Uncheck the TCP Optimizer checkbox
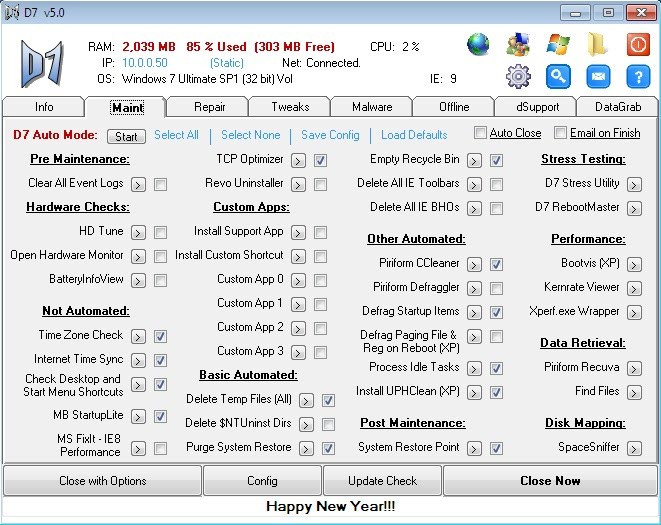The width and height of the screenshot is (661, 525). click(x=320, y=160)
